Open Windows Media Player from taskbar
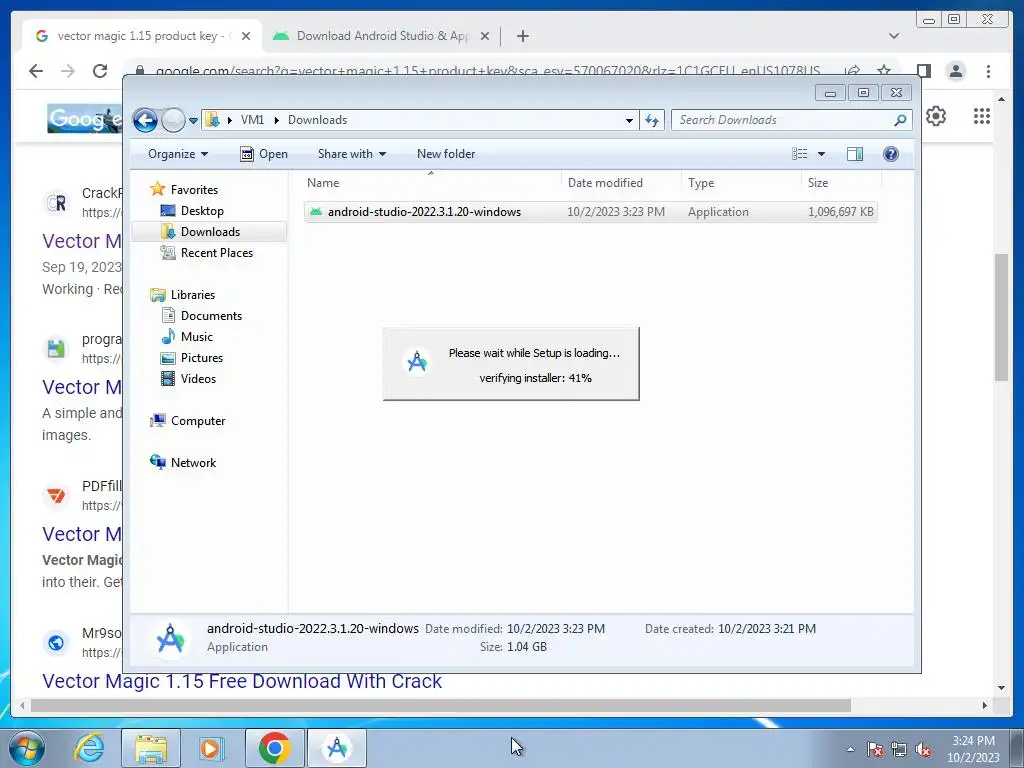This screenshot has height=768, width=1024. (210, 748)
